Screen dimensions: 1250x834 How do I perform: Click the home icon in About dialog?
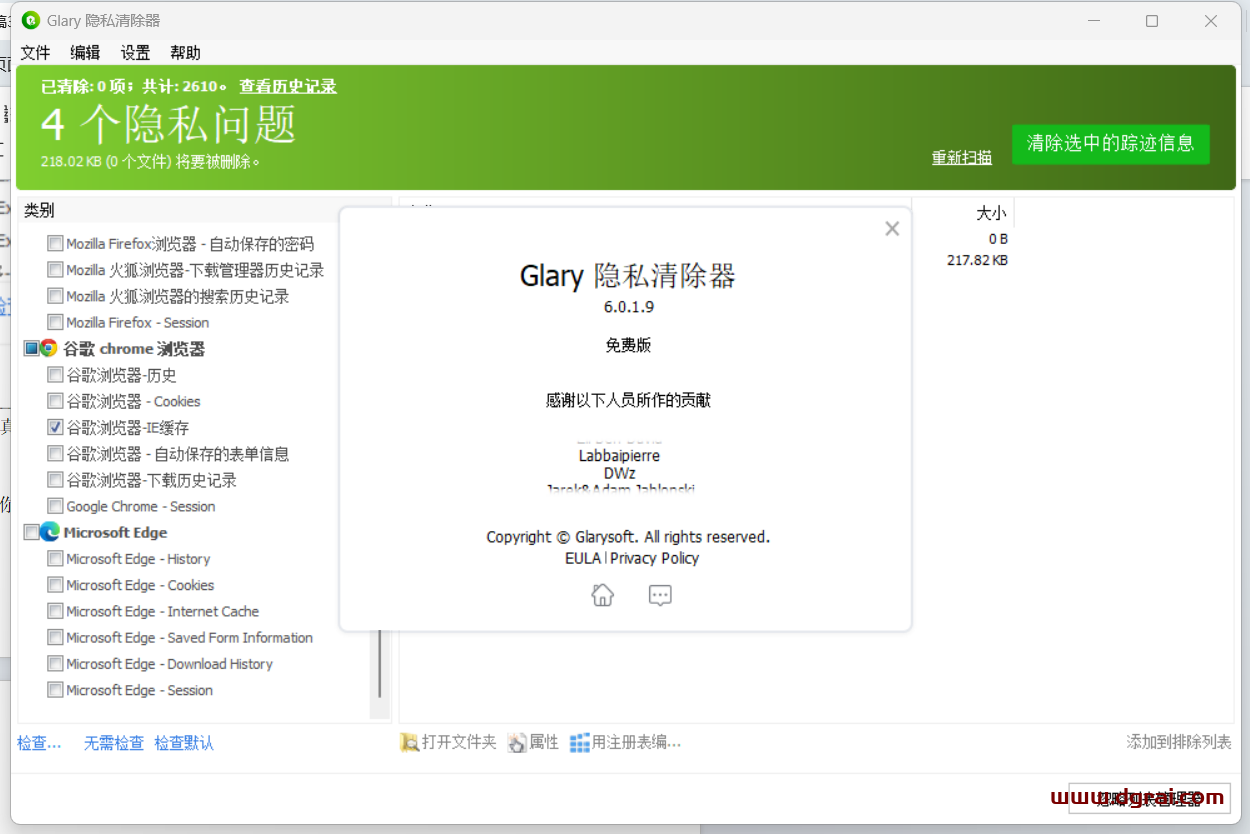(602, 595)
